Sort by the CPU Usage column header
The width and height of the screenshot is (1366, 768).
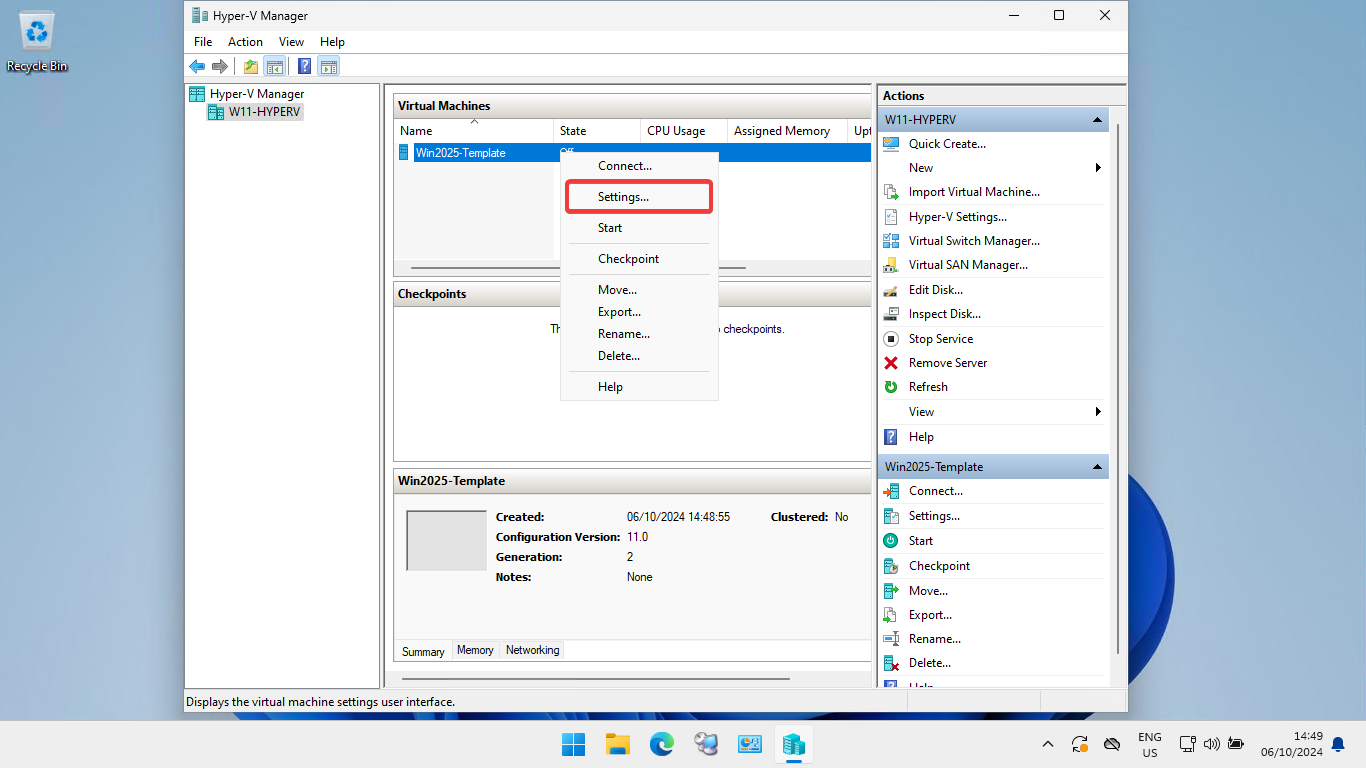684,131
